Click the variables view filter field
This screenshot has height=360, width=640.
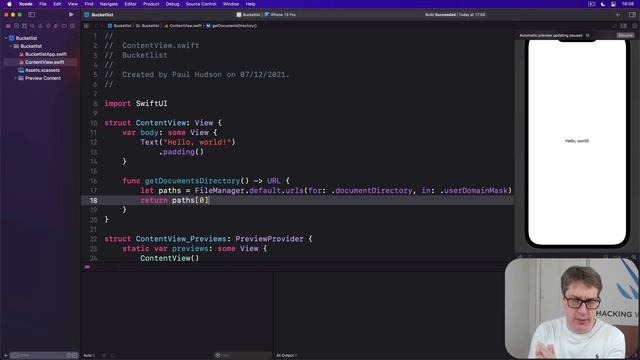point(242,356)
